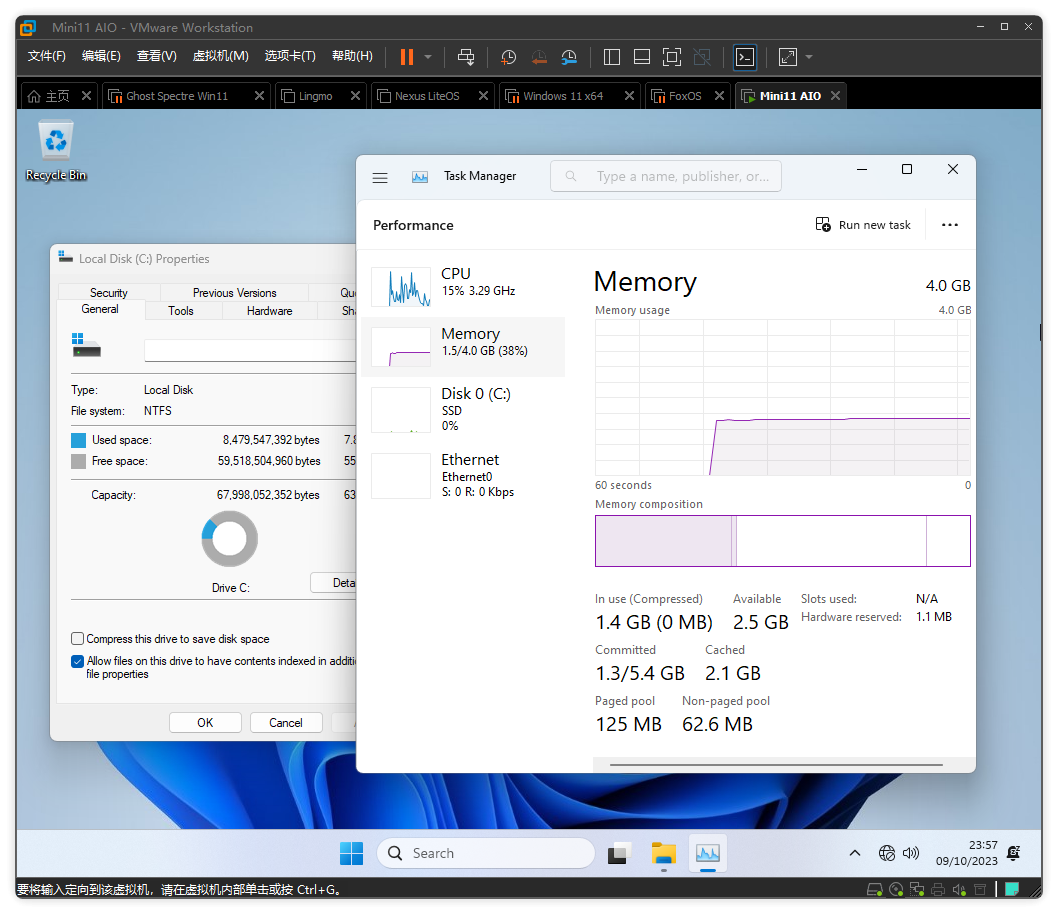1058x914 pixels.
Task: Show hidden tray icons chevron
Action: pos(854,853)
